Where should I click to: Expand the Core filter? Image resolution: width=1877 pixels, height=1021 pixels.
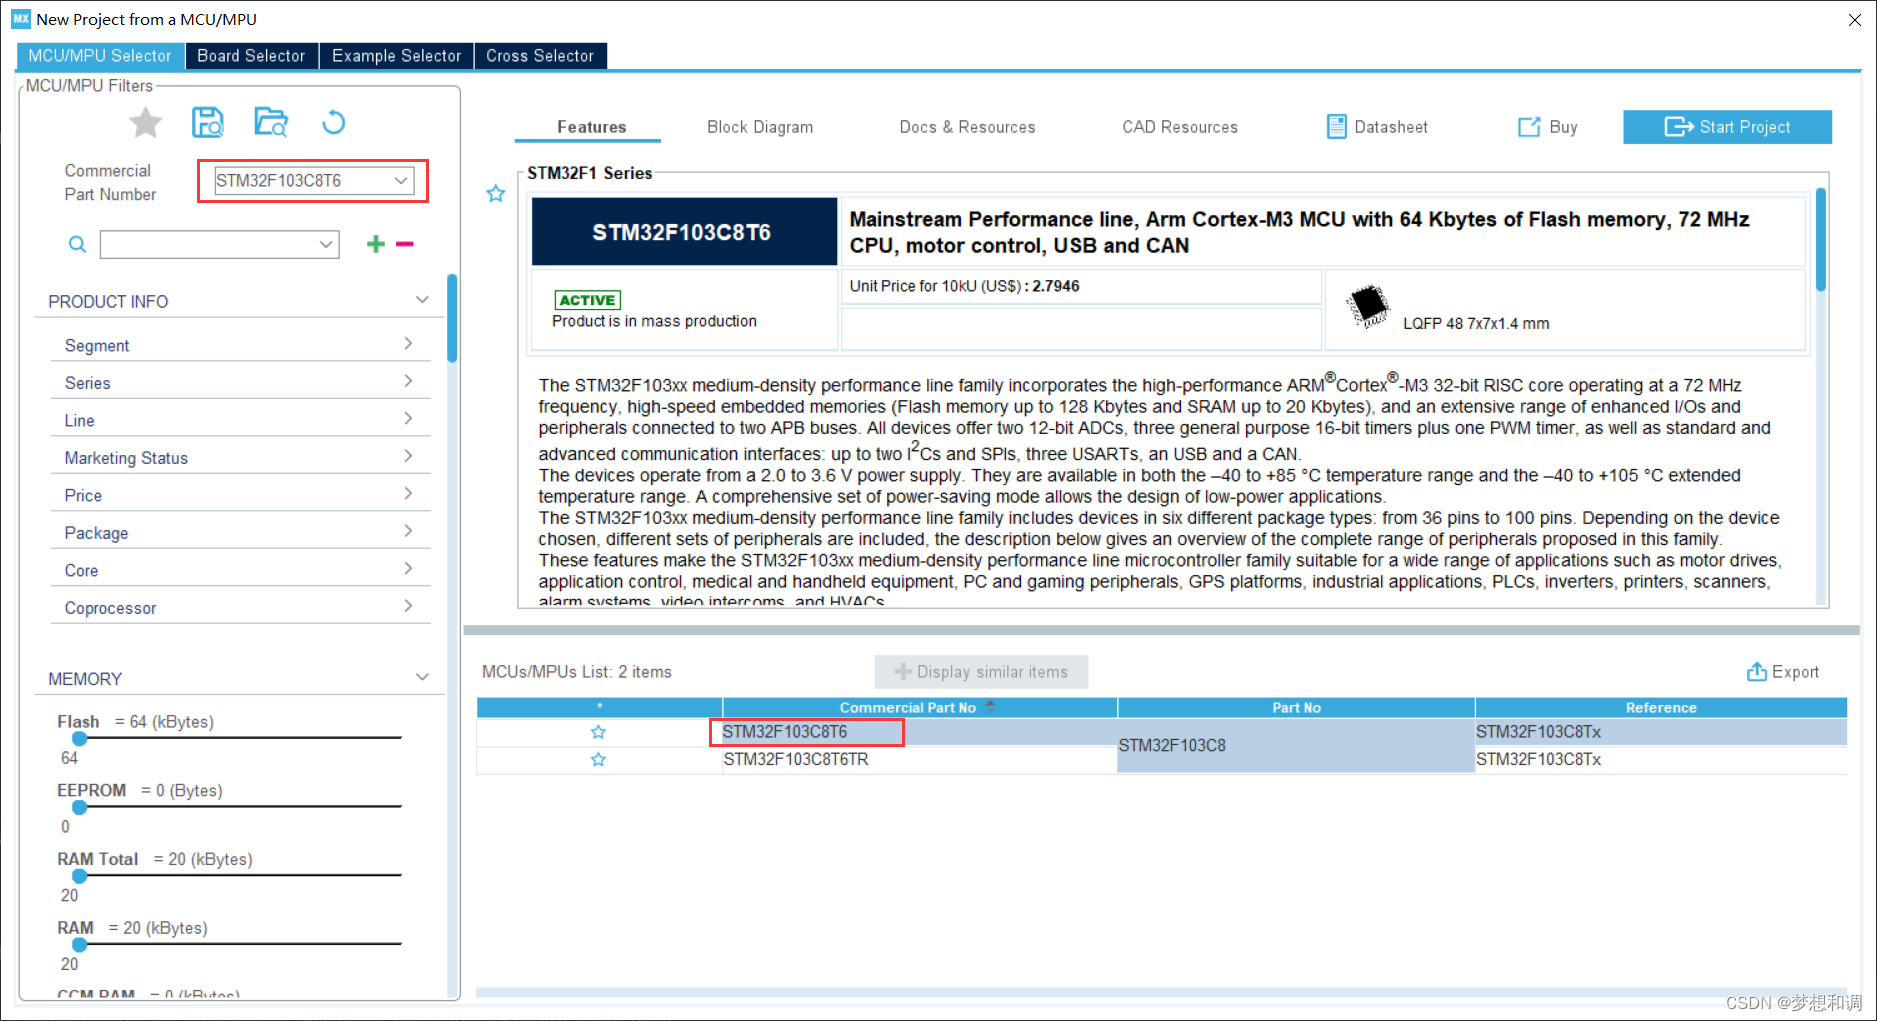(x=408, y=569)
